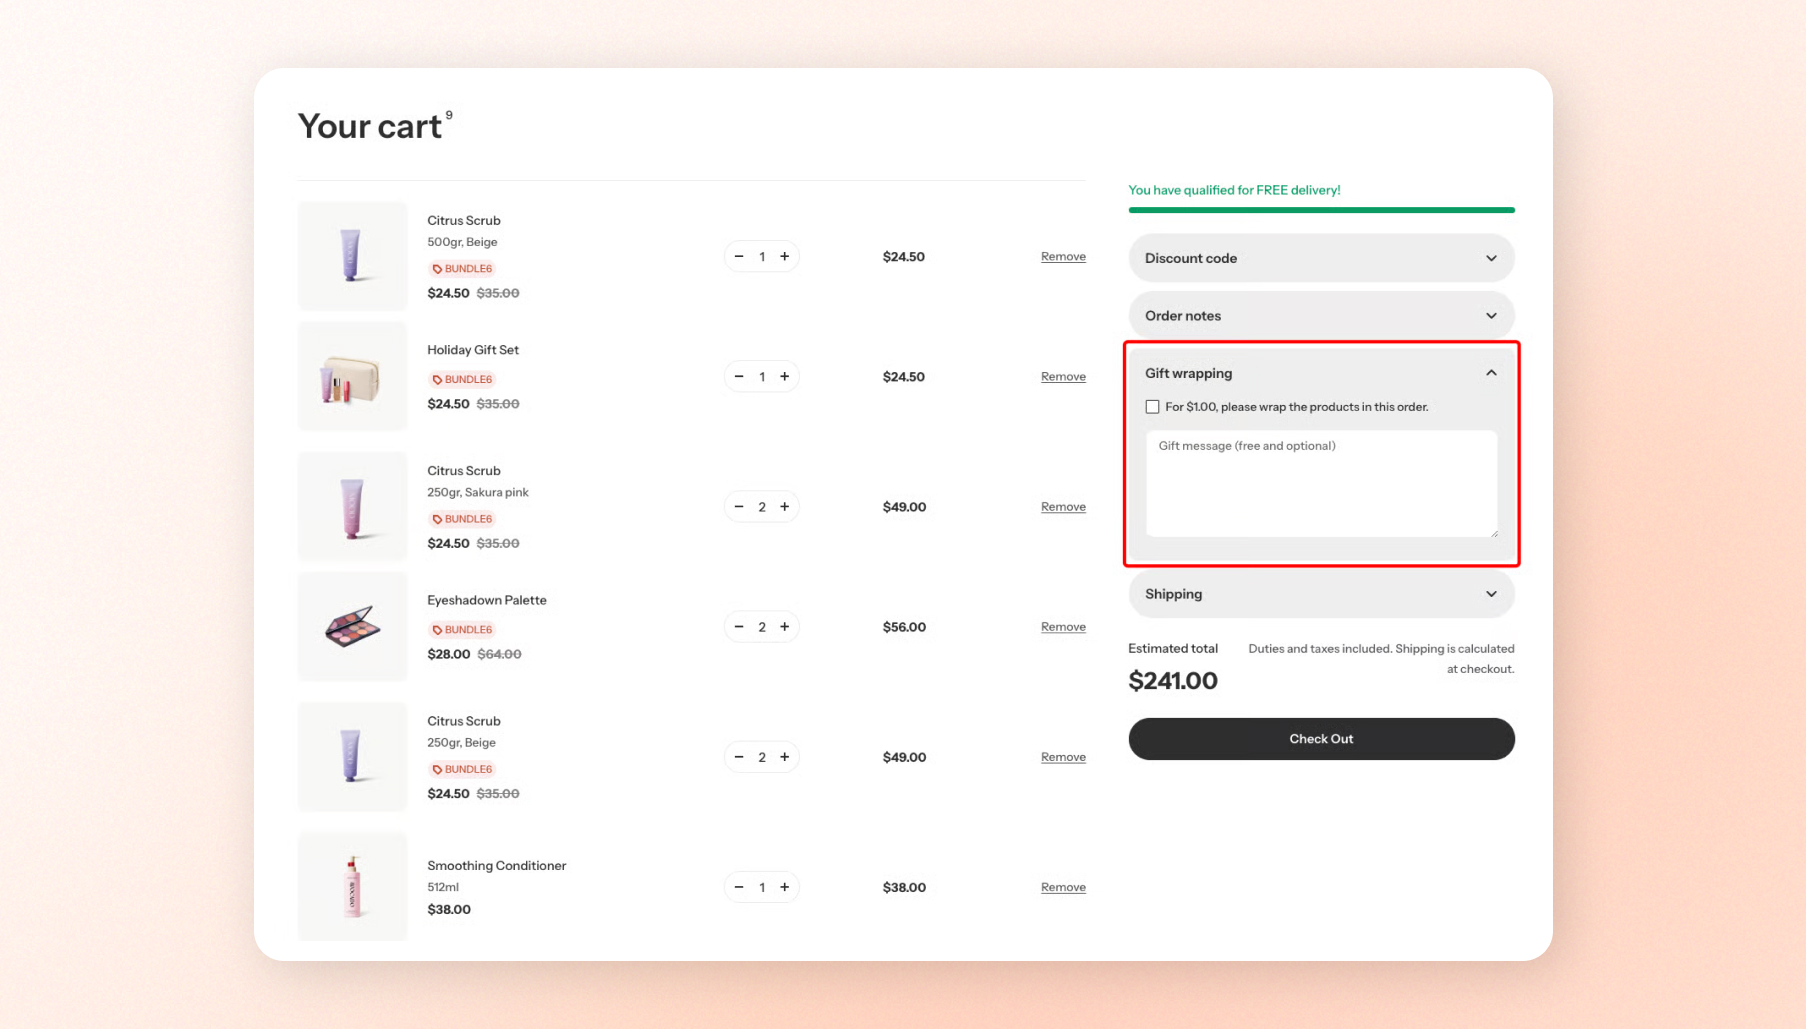
Task: Click the BUNDLE6 tag on Eyeshadown Palette
Action: coord(462,629)
